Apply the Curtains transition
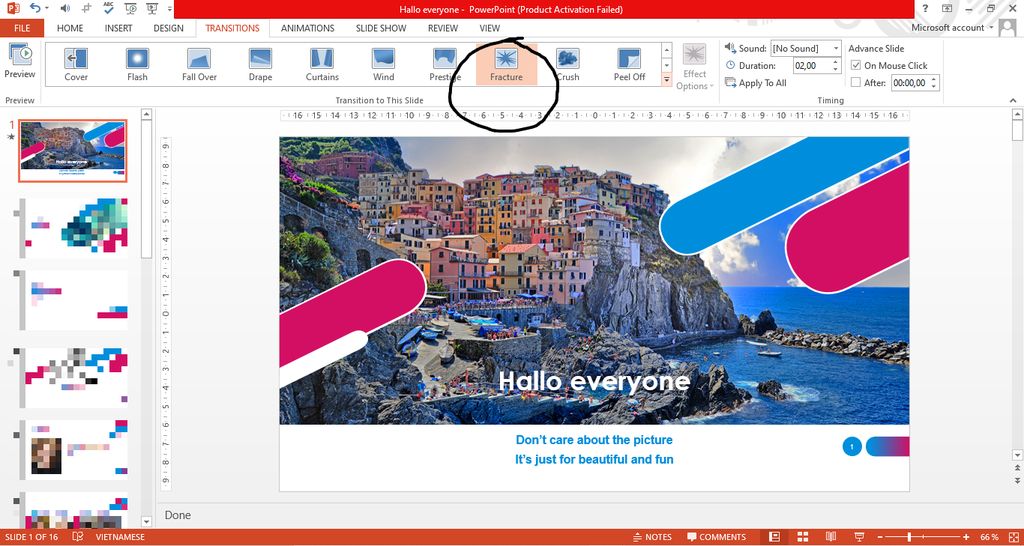Viewport: 1024px width, 546px height. click(321, 65)
